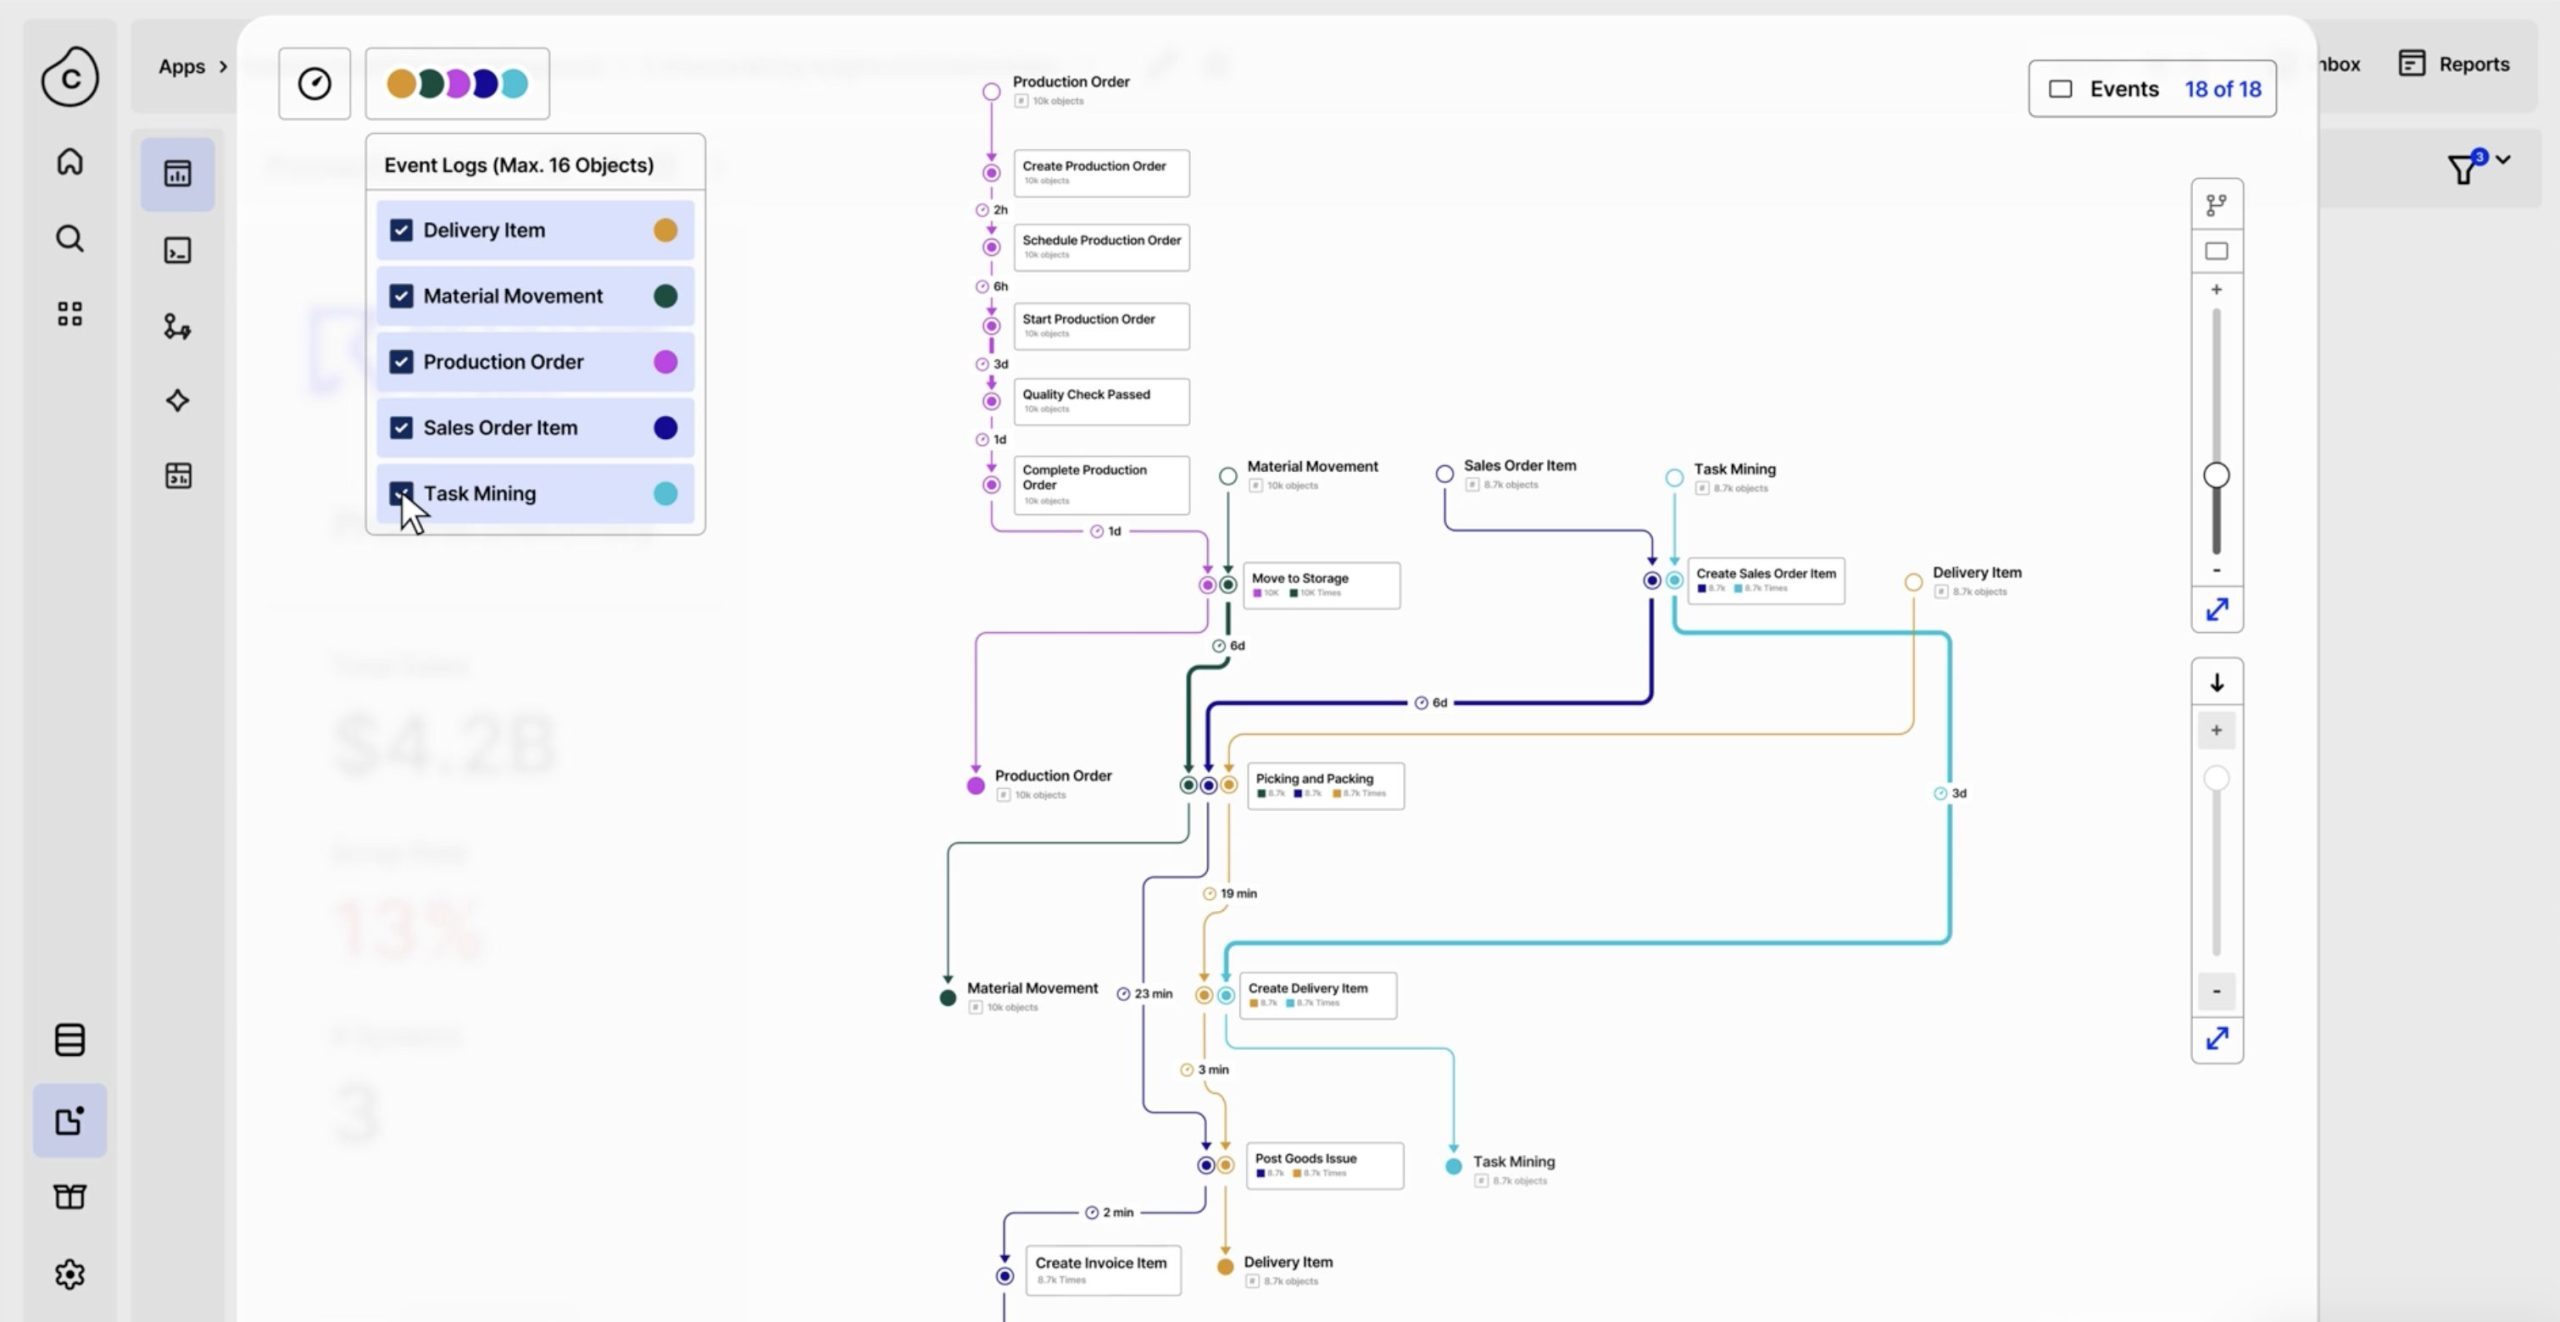Screen dimensions: 2560x1322
Task: Click the Apps breadcrumb item
Action: (181, 67)
